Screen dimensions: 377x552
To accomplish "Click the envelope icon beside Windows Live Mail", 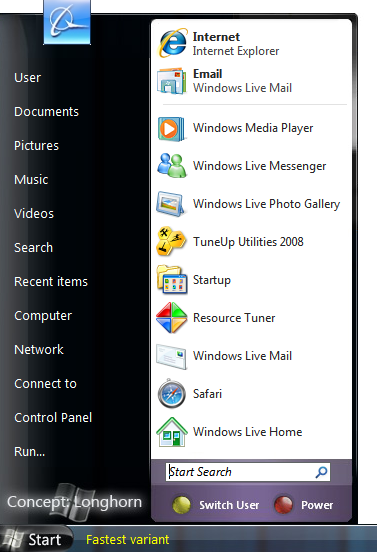I will tap(171, 356).
